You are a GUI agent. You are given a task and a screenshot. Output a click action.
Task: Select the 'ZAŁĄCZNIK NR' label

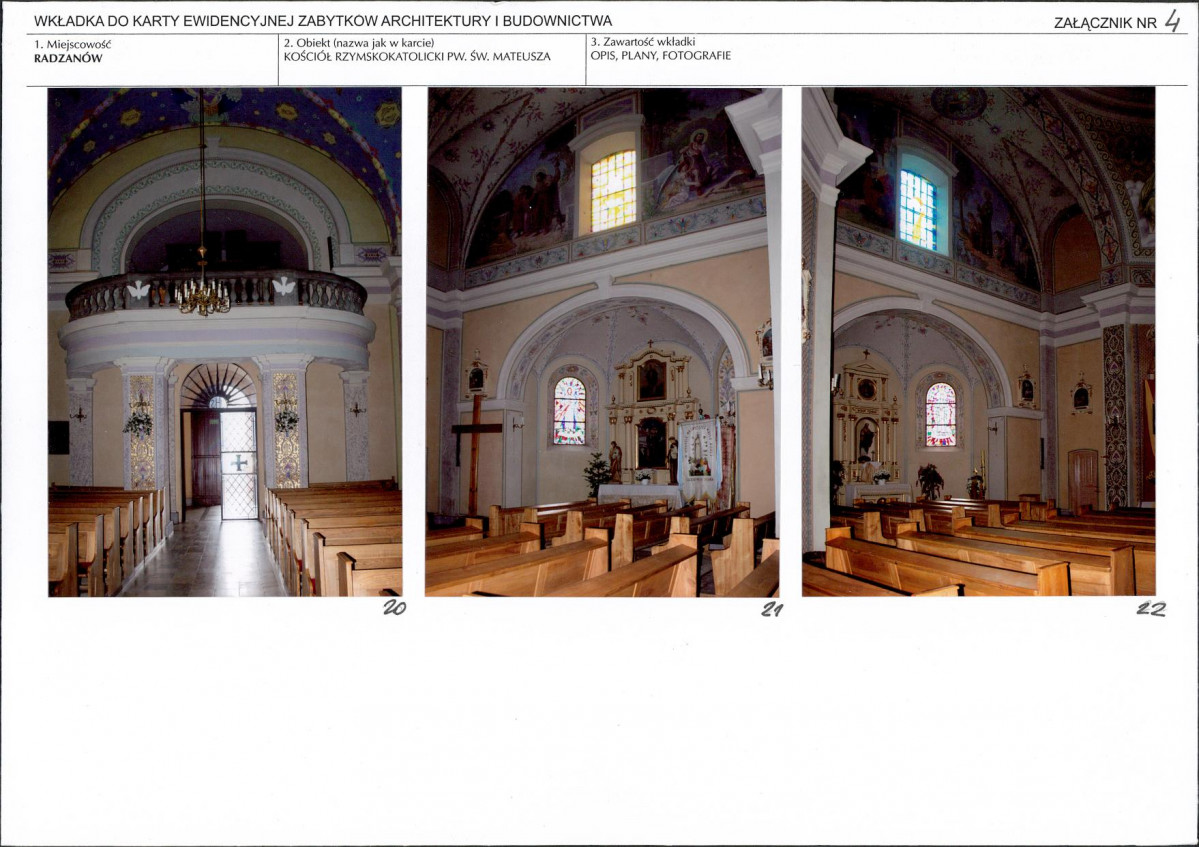click(x=1104, y=23)
